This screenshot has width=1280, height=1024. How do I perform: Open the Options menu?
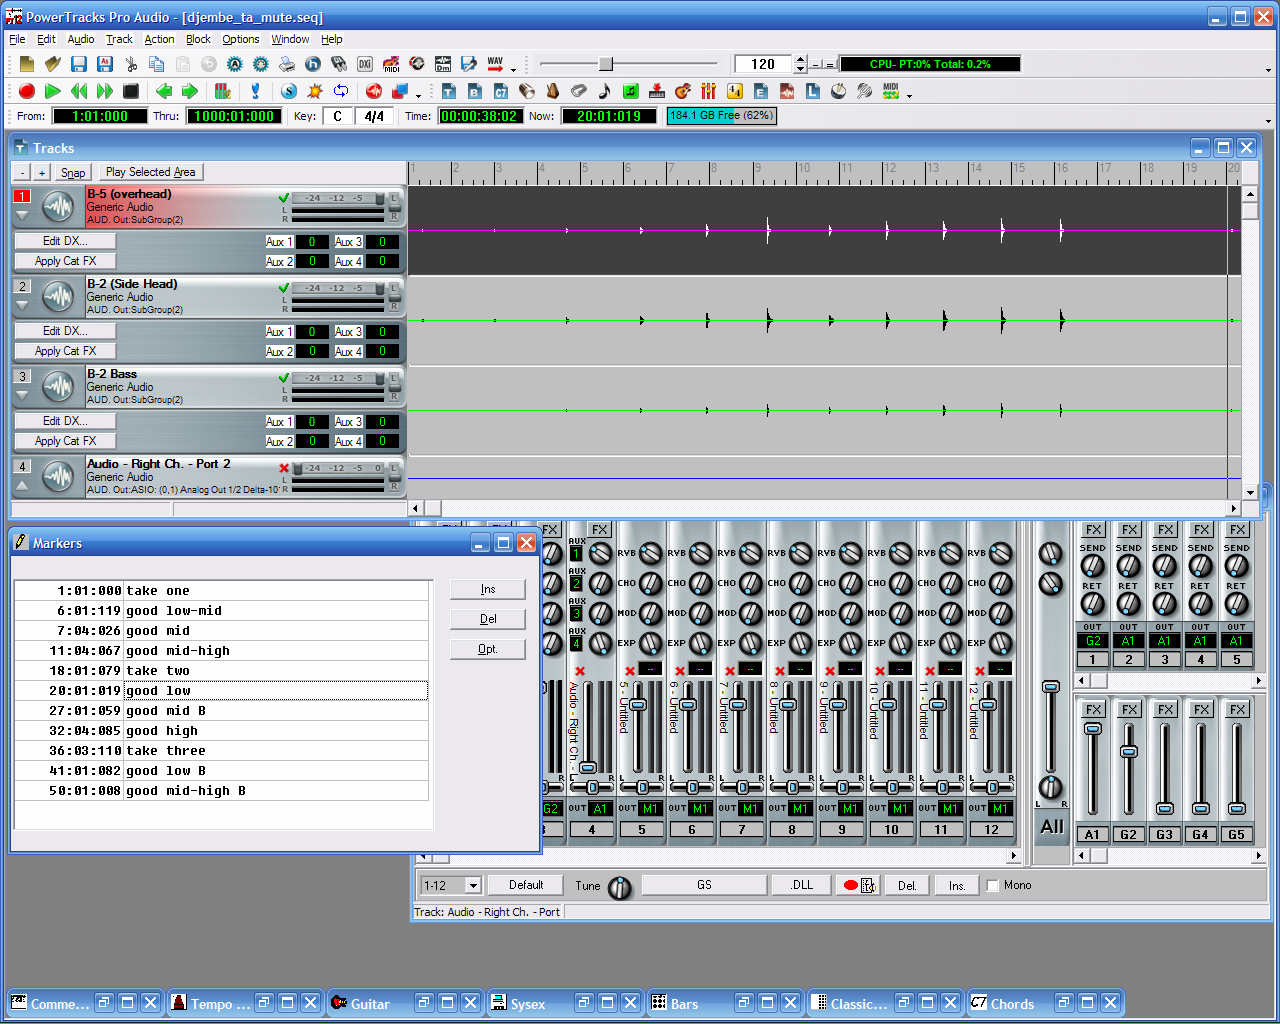click(240, 39)
